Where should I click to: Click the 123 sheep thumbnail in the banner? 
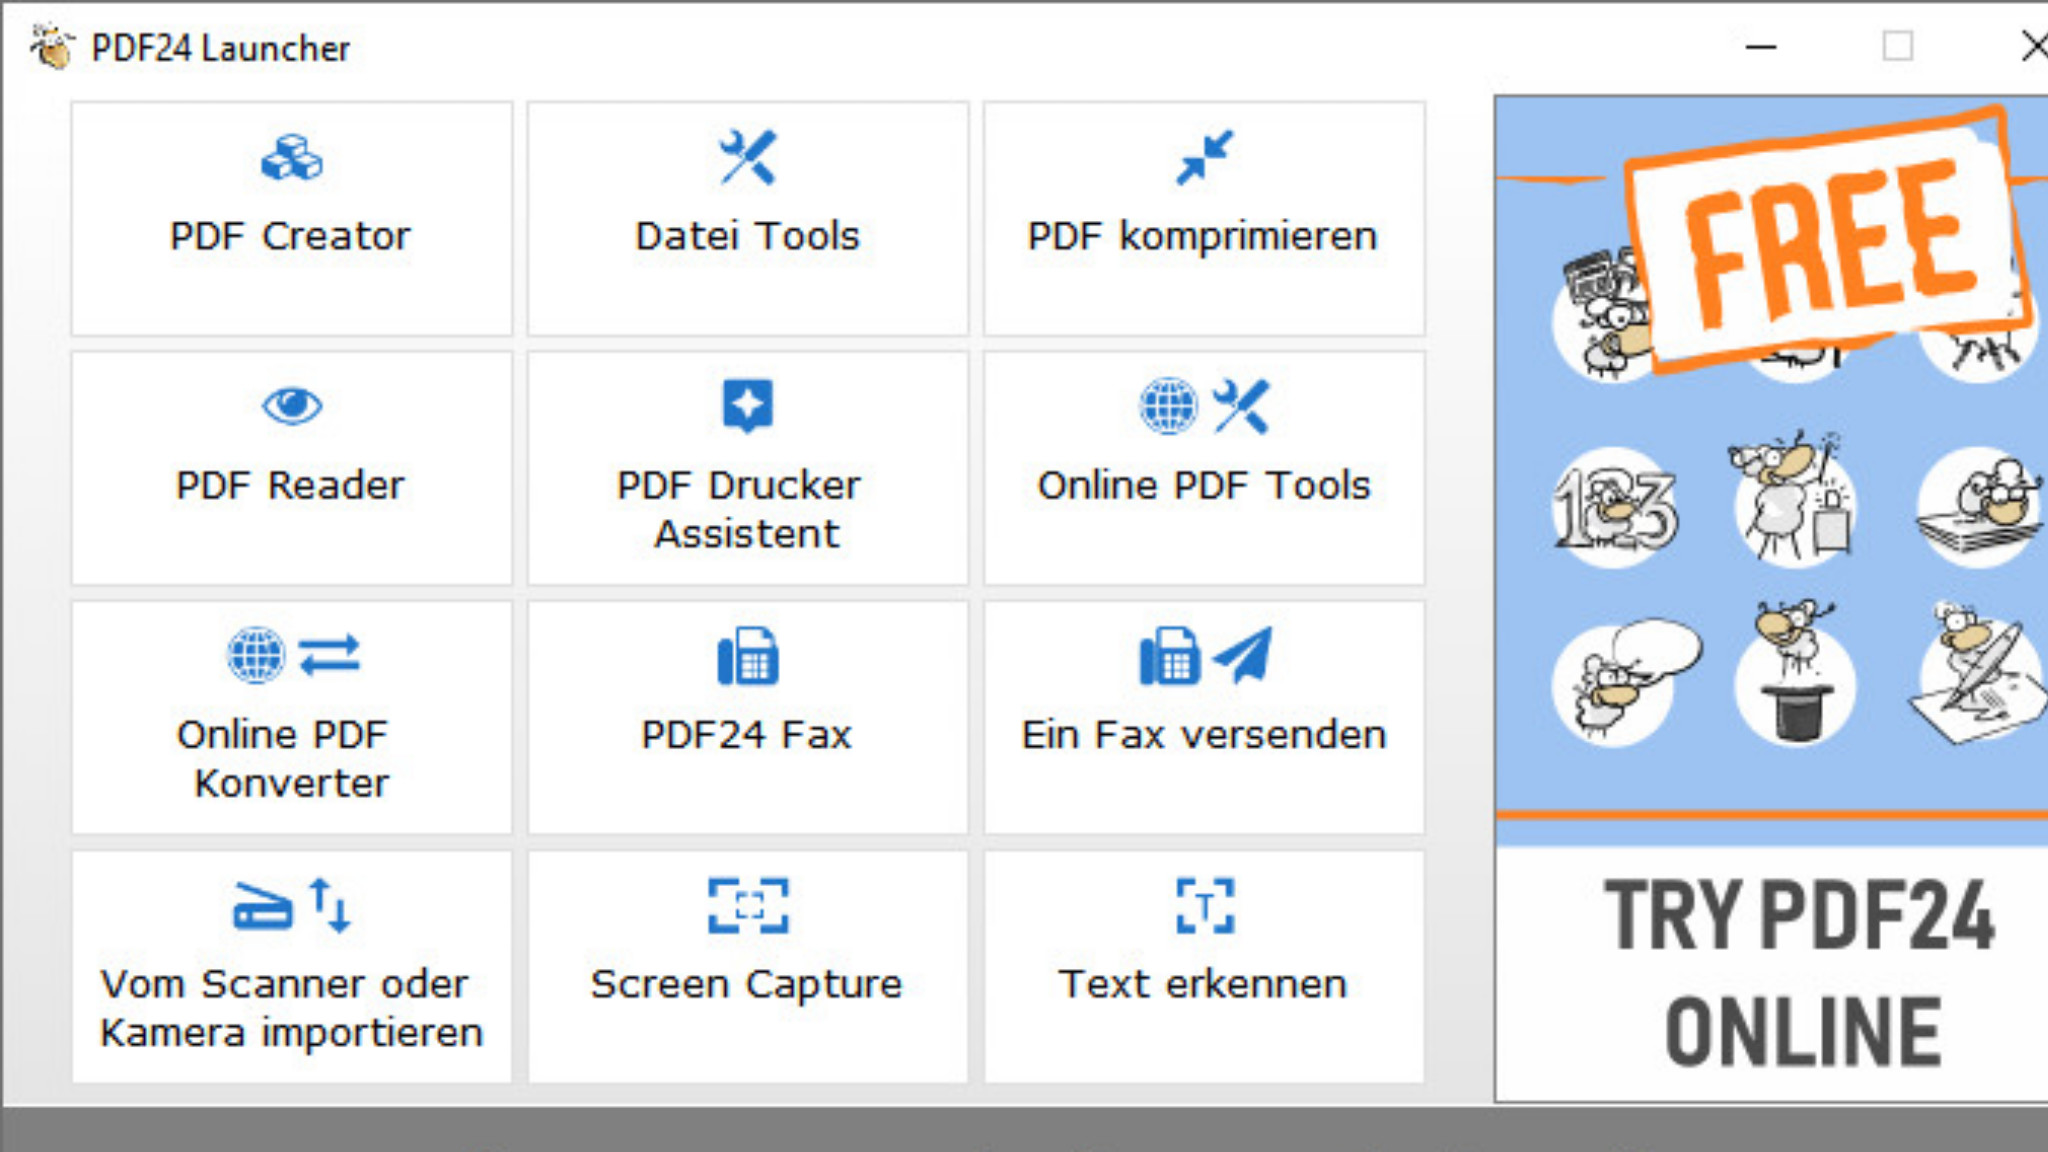[1614, 508]
